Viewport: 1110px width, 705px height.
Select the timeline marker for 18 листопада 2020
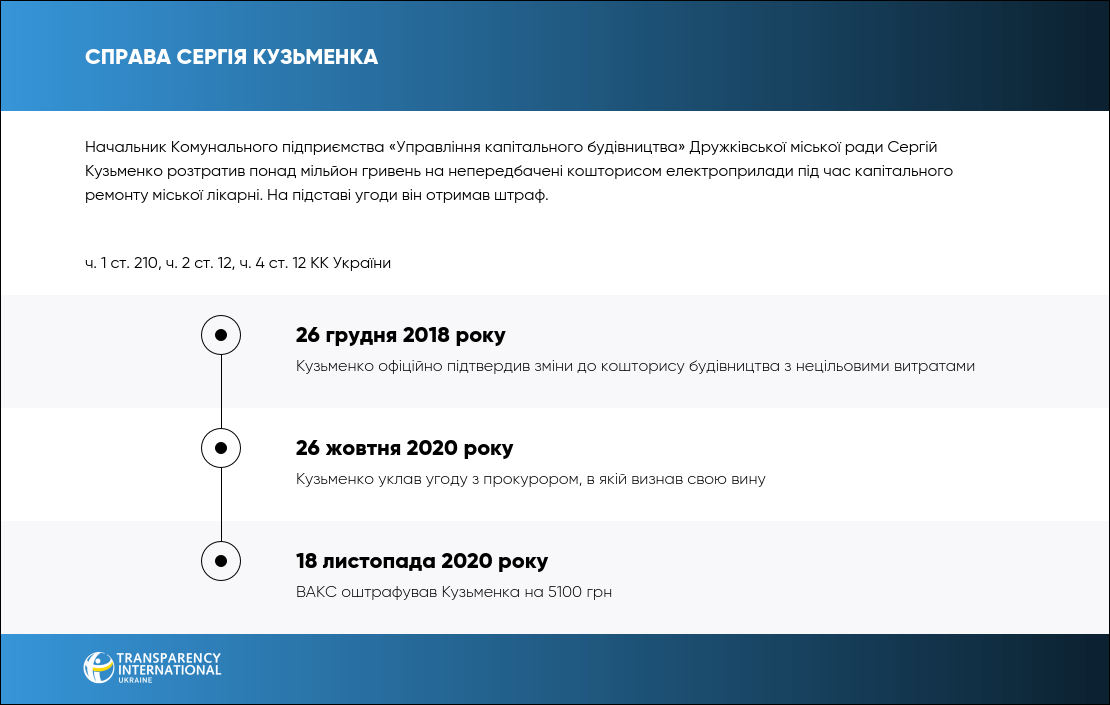(221, 560)
